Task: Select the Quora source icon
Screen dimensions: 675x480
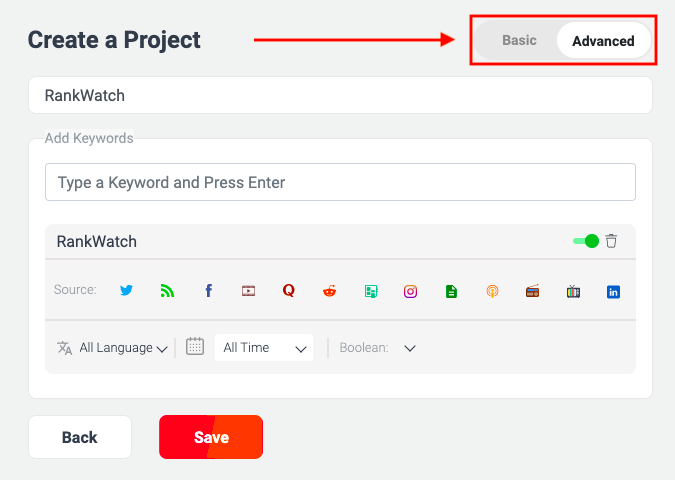Action: click(x=289, y=291)
